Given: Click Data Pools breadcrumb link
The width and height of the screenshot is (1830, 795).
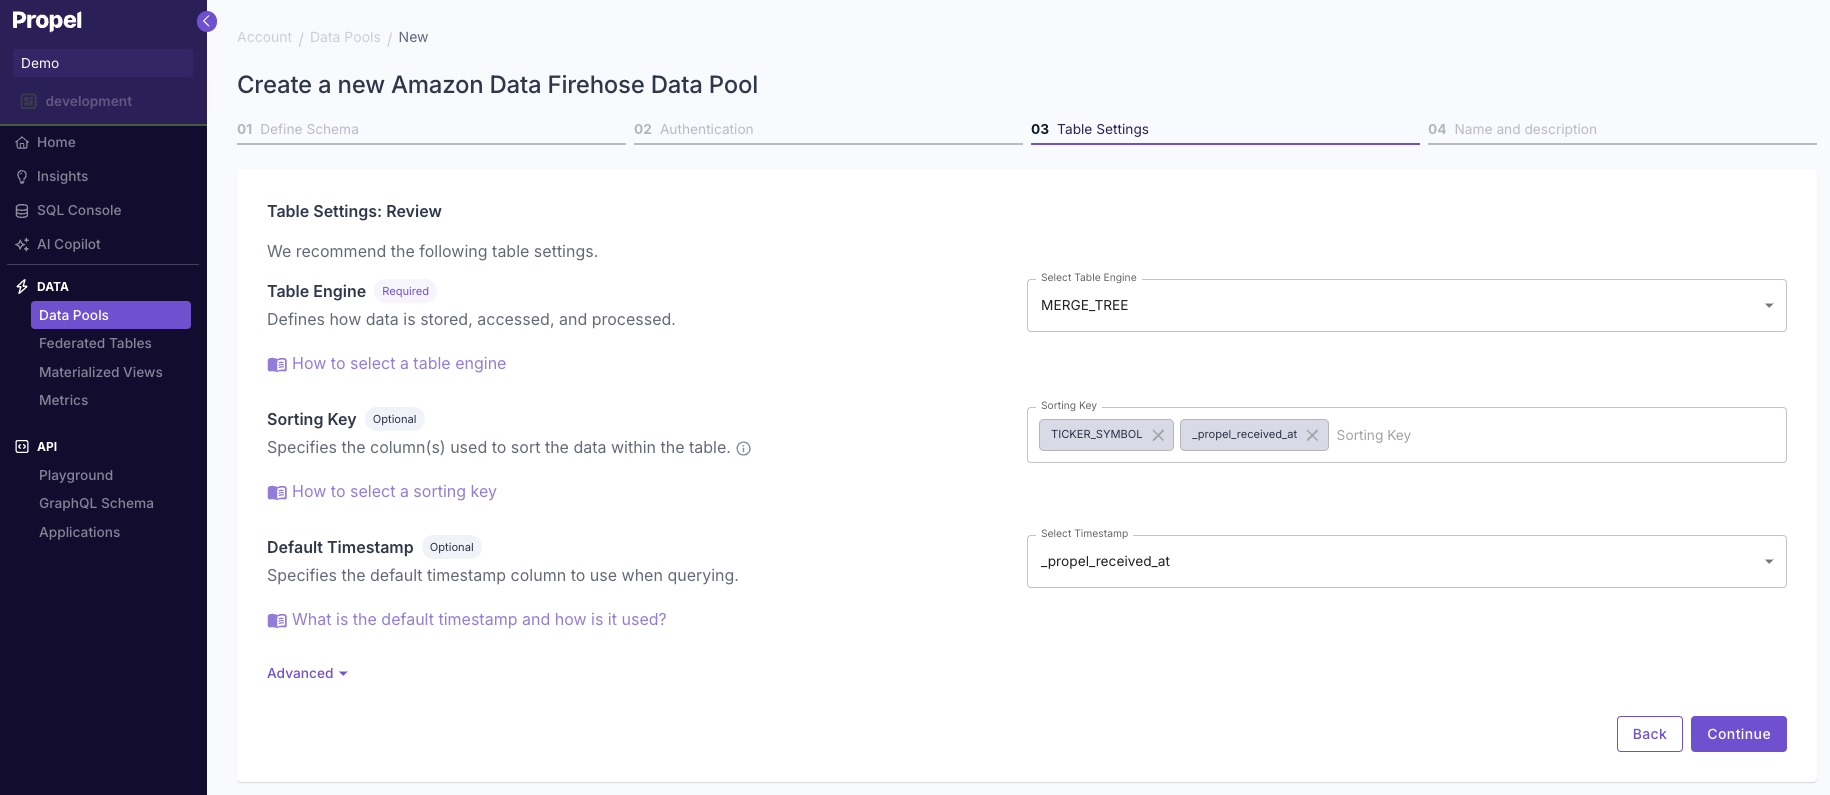Looking at the screenshot, I should pyautogui.click(x=345, y=37).
